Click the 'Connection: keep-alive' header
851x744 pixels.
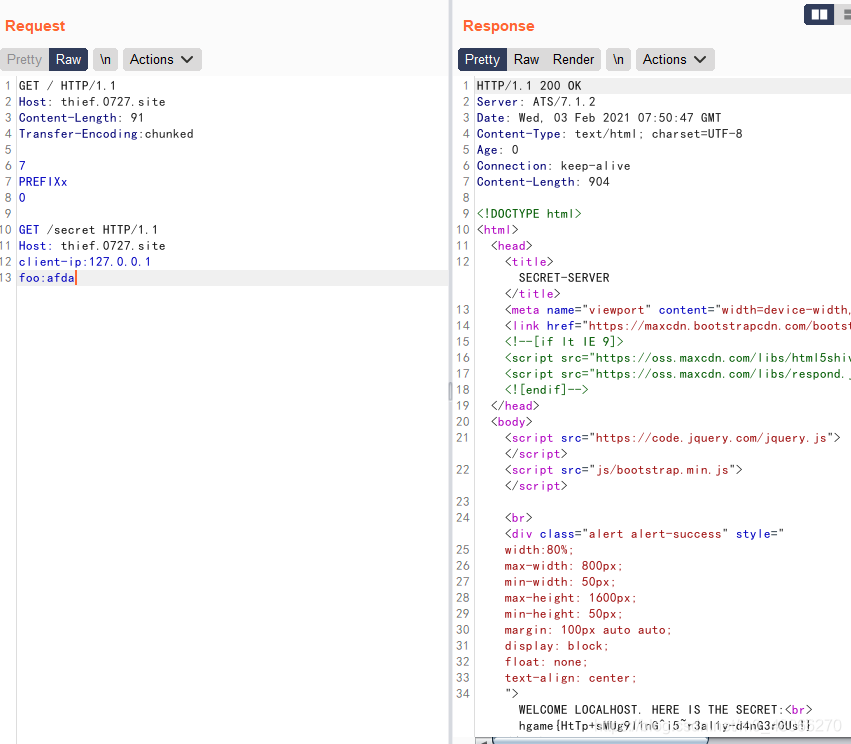553,166
